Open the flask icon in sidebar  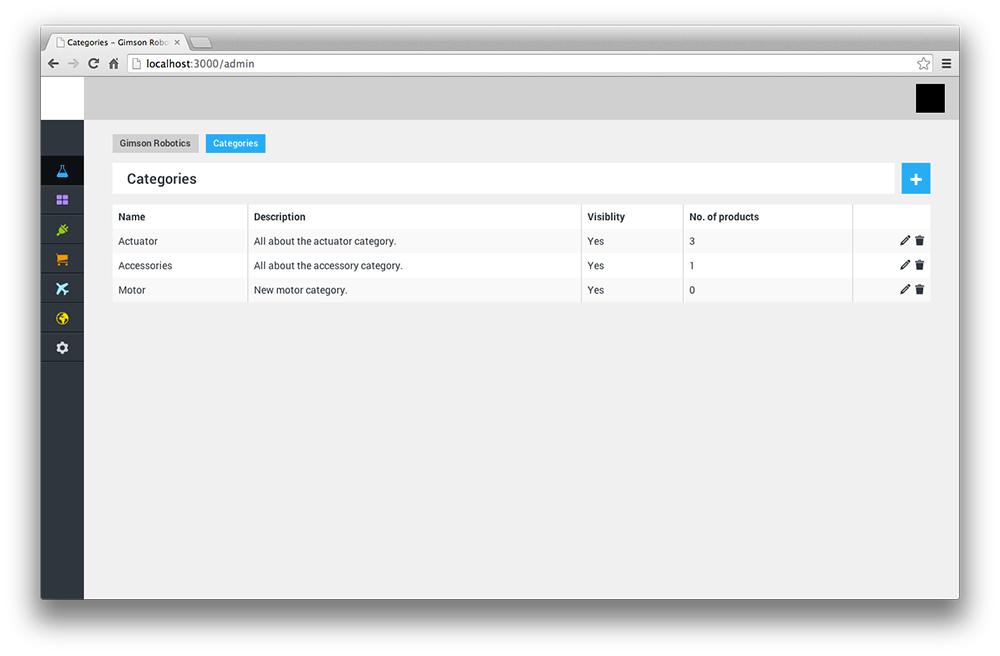point(62,171)
